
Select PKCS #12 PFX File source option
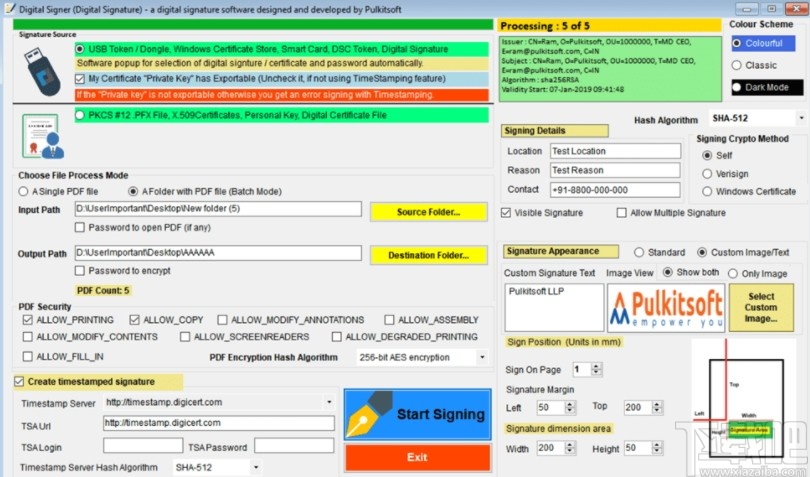point(80,115)
